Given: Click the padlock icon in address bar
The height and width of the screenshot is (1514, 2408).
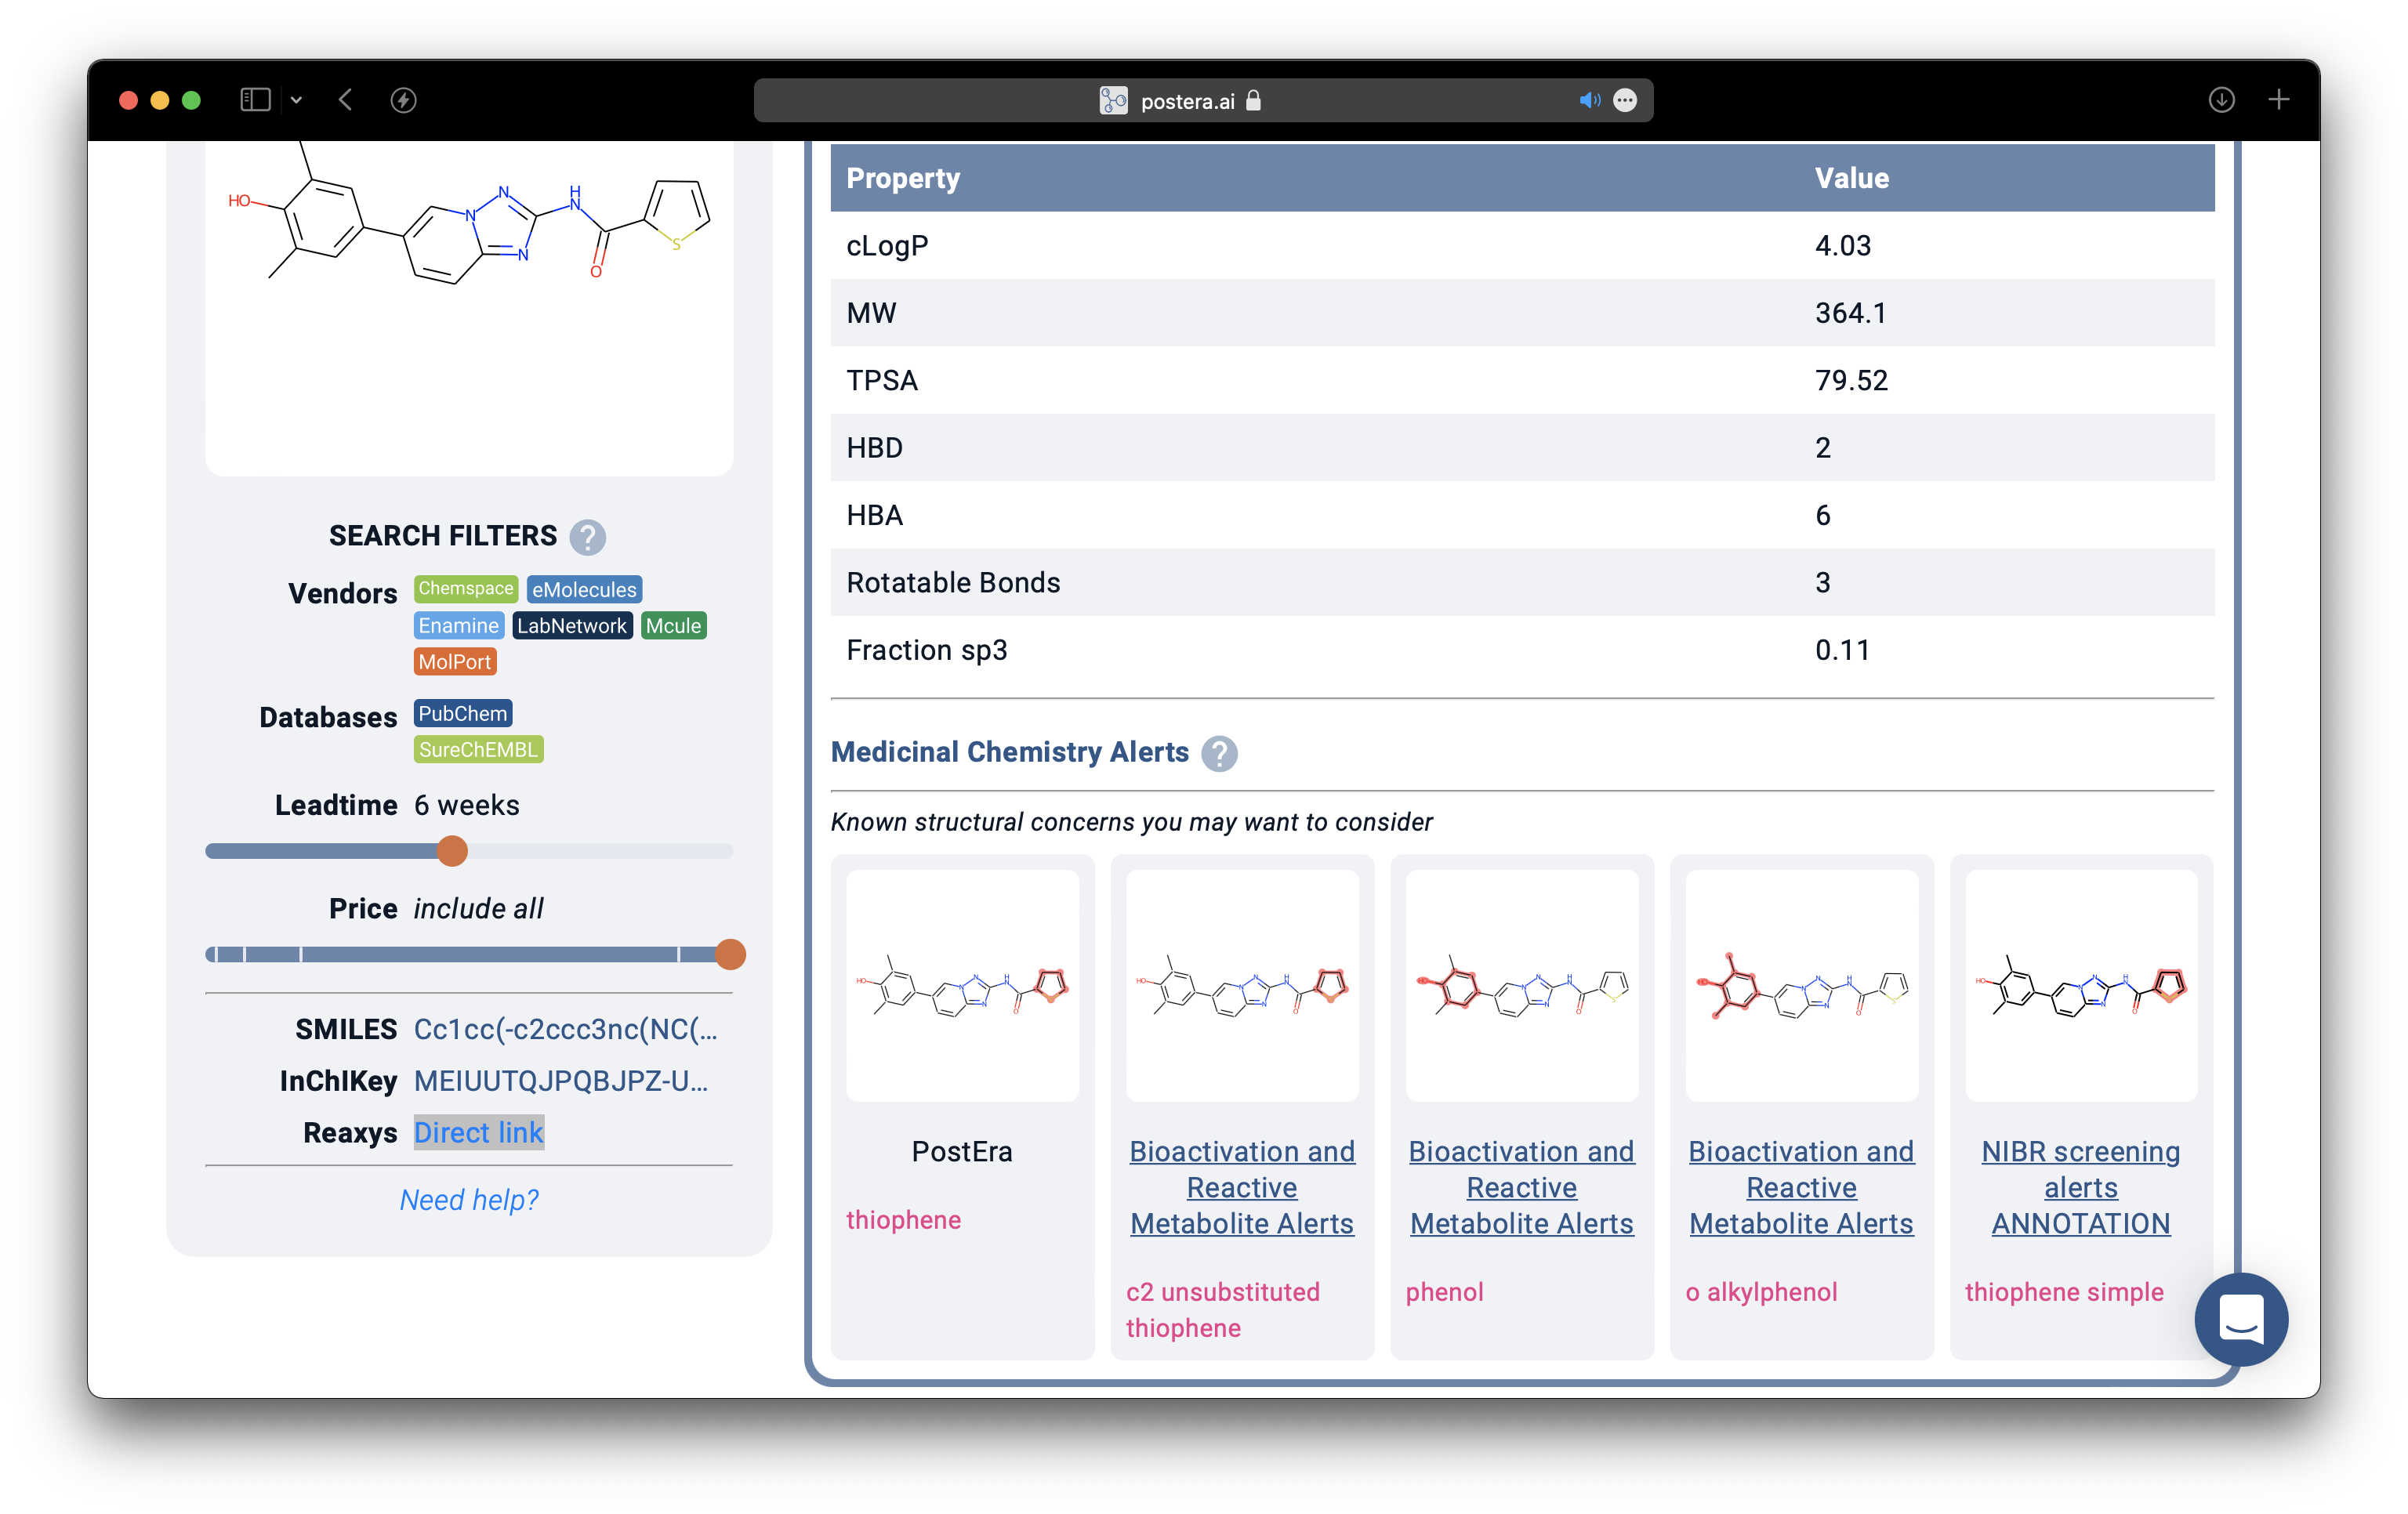Looking at the screenshot, I should 1253,100.
